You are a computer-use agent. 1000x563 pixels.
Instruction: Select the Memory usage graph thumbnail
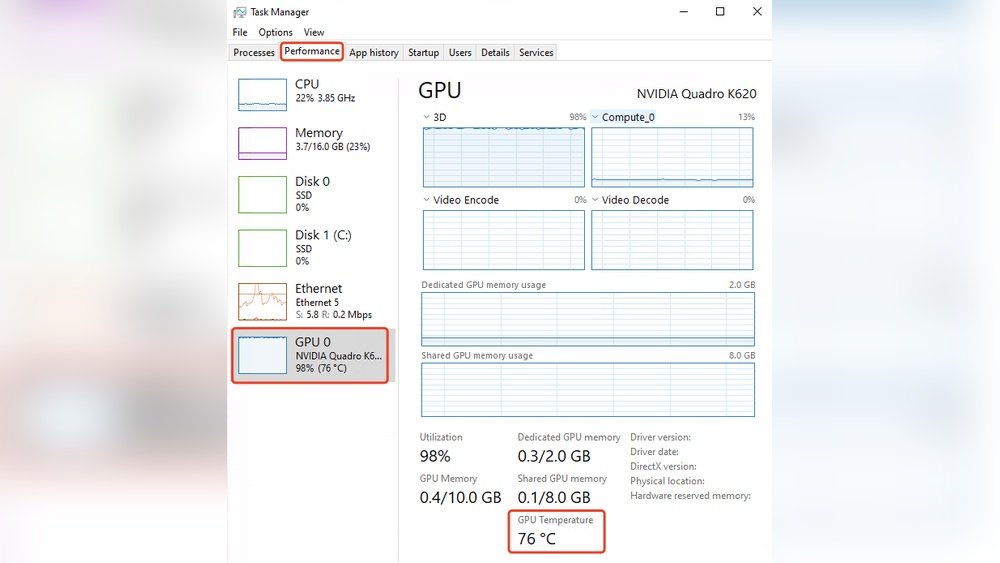262,143
